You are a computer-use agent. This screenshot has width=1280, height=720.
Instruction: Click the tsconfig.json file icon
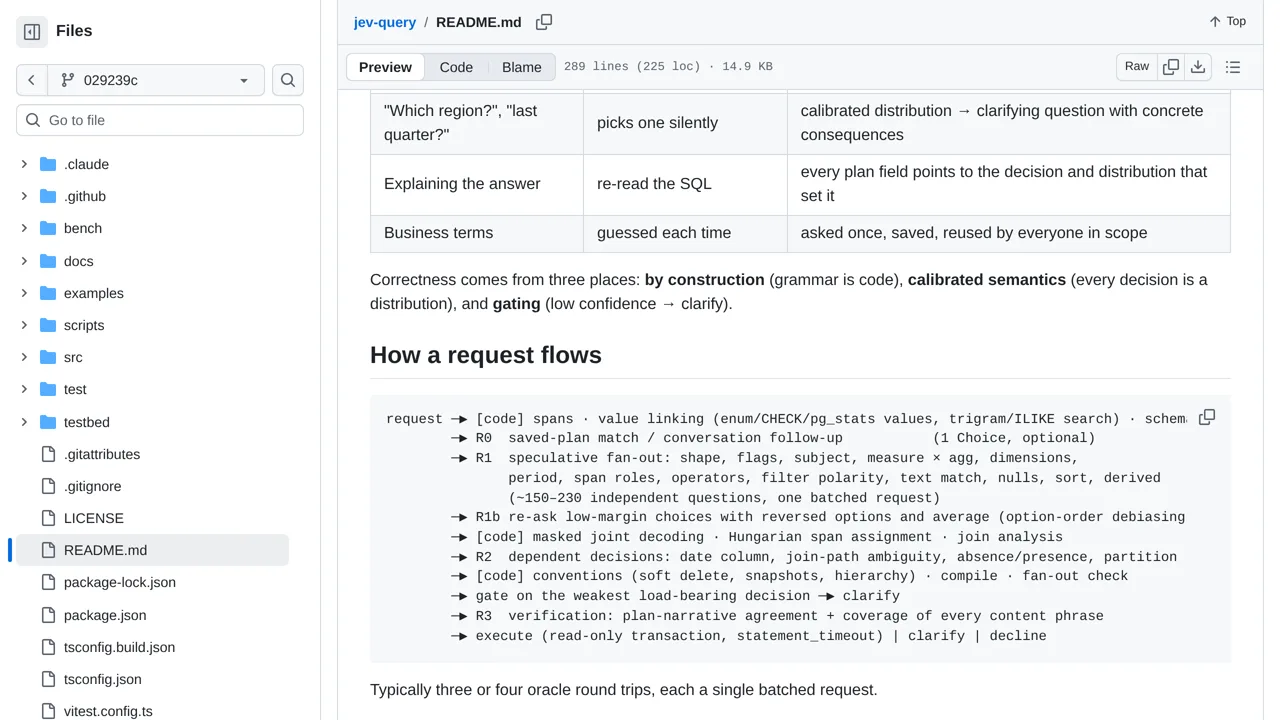coord(48,679)
